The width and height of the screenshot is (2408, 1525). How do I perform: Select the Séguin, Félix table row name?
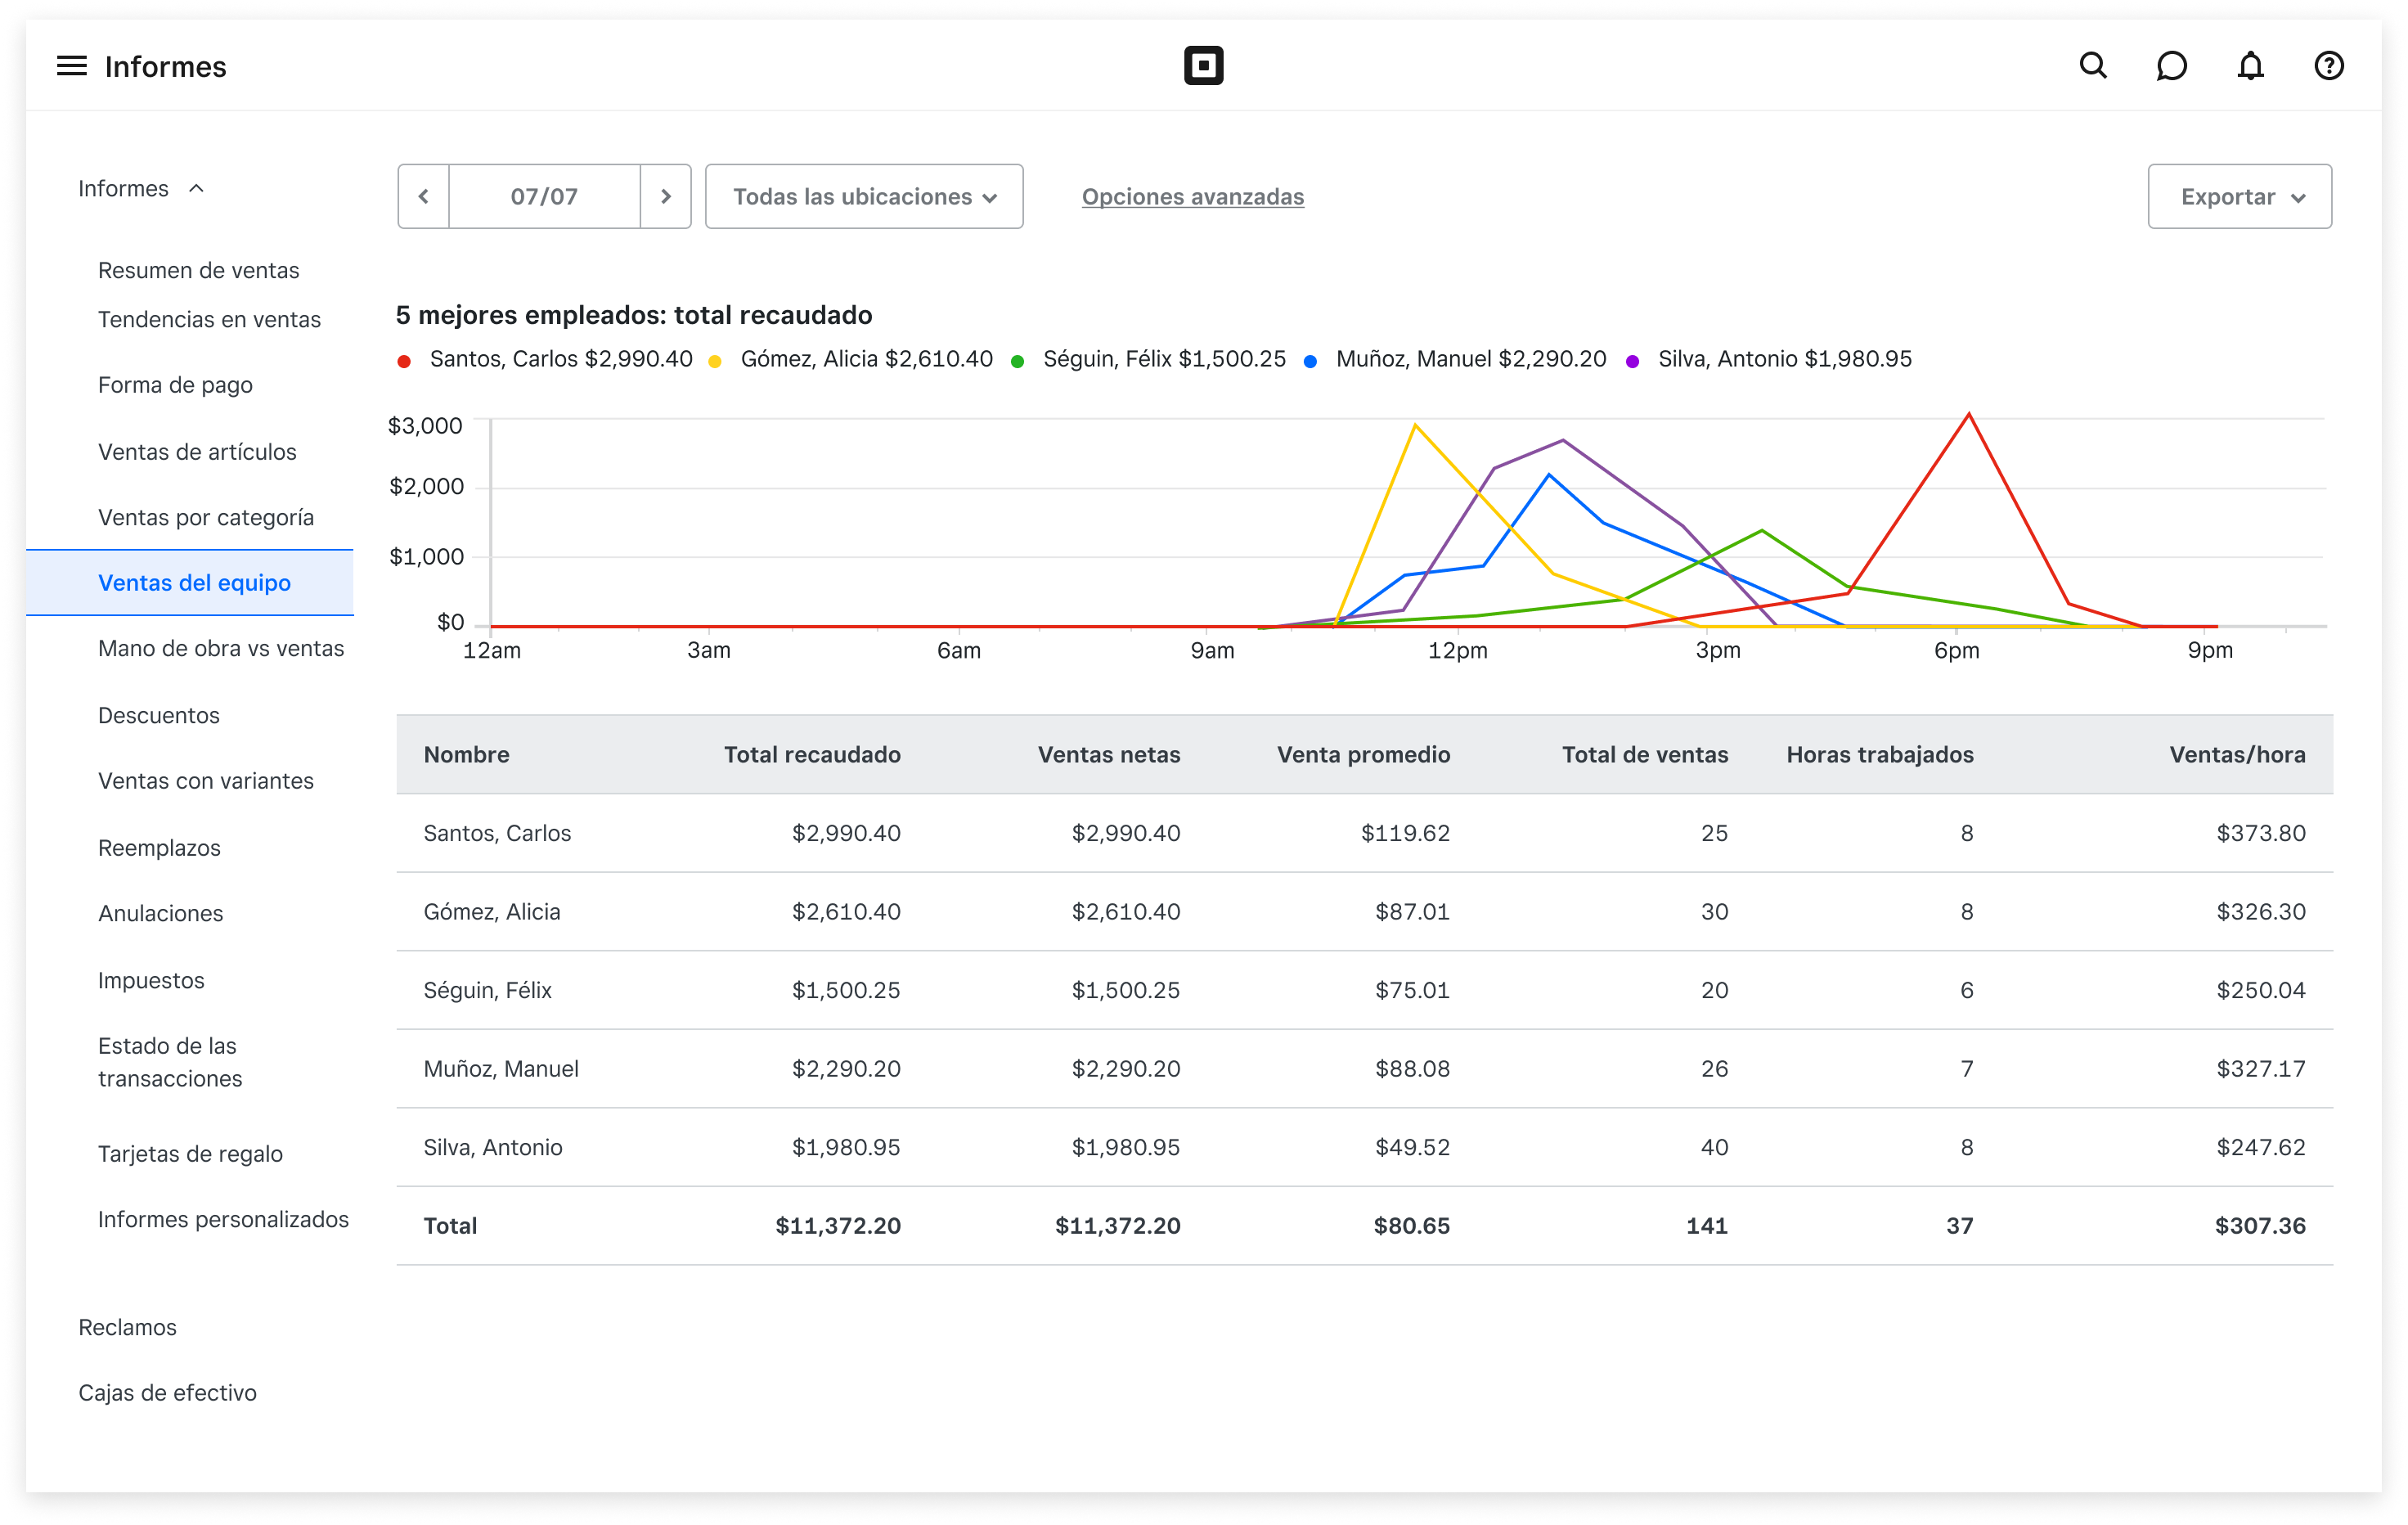click(x=487, y=990)
